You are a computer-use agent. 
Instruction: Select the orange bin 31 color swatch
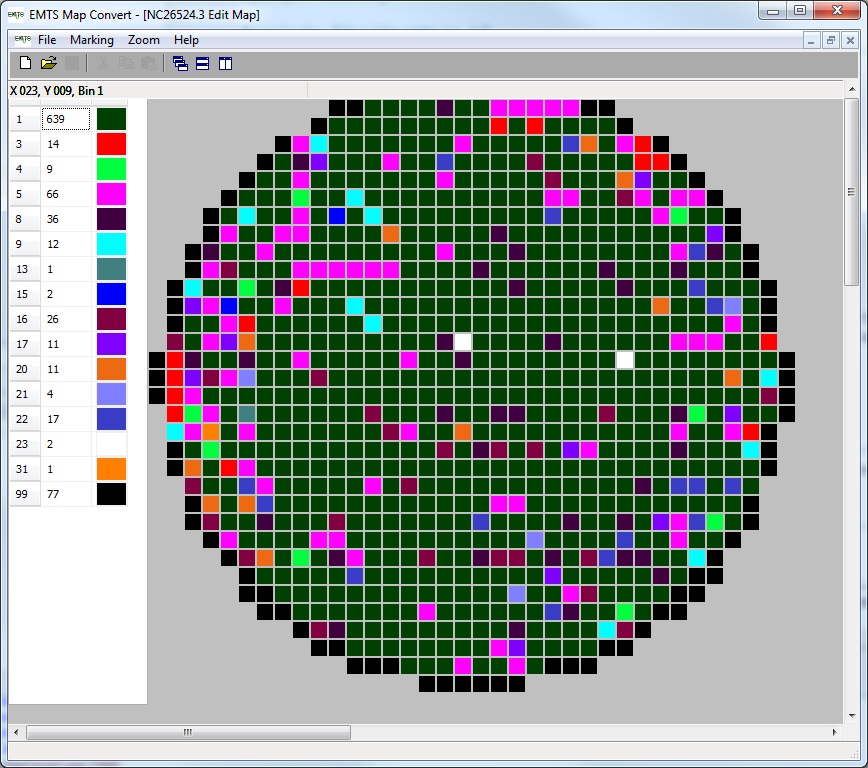pos(111,469)
